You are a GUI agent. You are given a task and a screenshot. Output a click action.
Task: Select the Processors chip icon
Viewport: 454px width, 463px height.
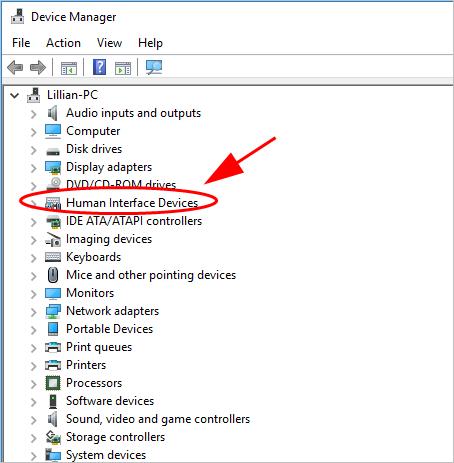coord(53,383)
